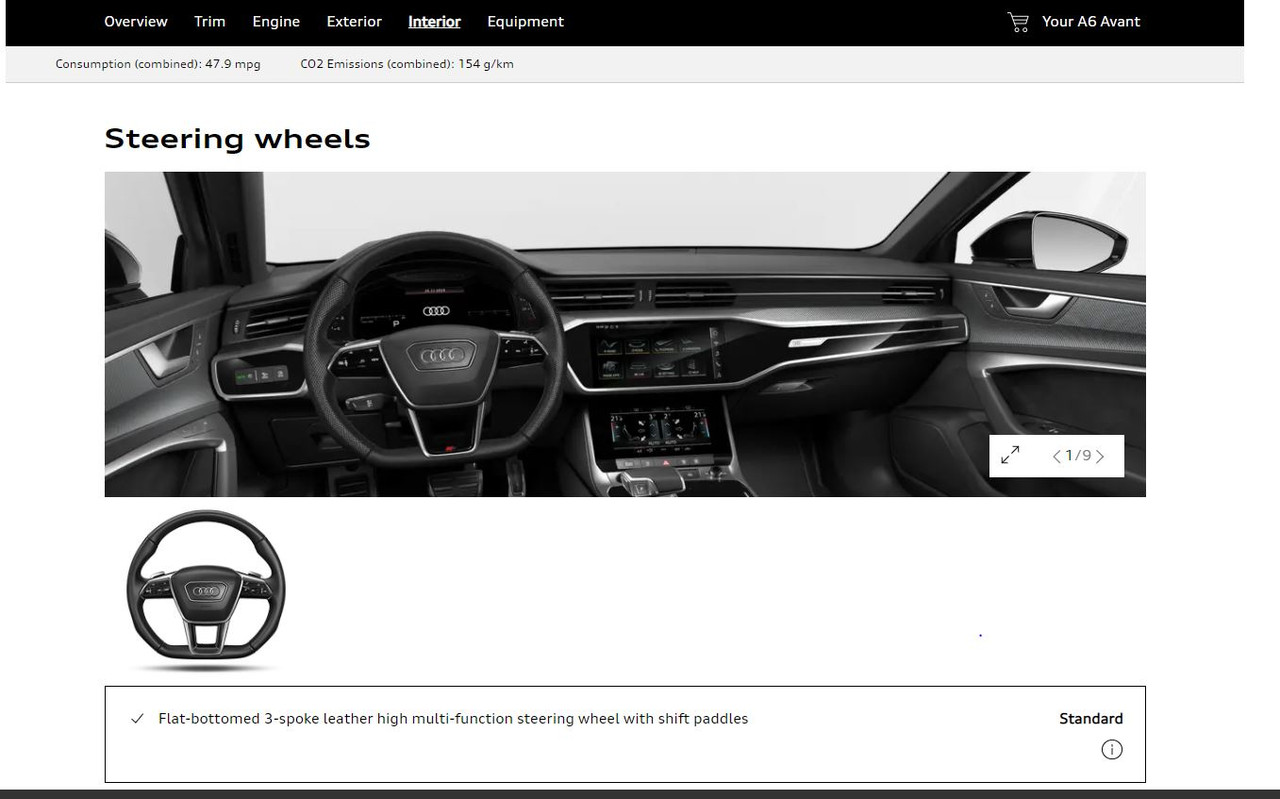The width and height of the screenshot is (1280, 799).
Task: Click the Consumption combined 47.9 mpg text
Action: [x=158, y=64]
